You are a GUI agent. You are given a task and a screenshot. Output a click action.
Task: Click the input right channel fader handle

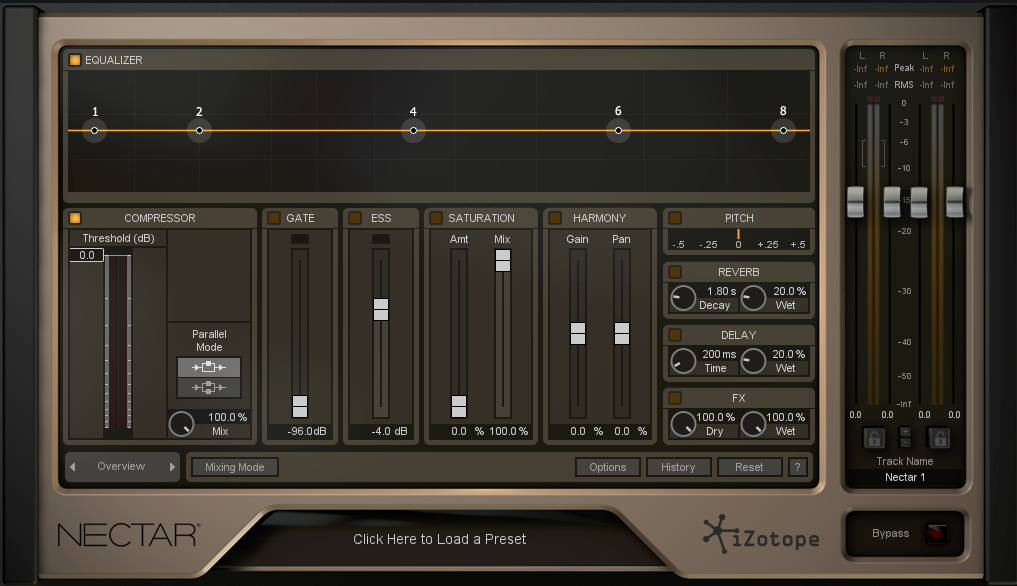[892, 202]
